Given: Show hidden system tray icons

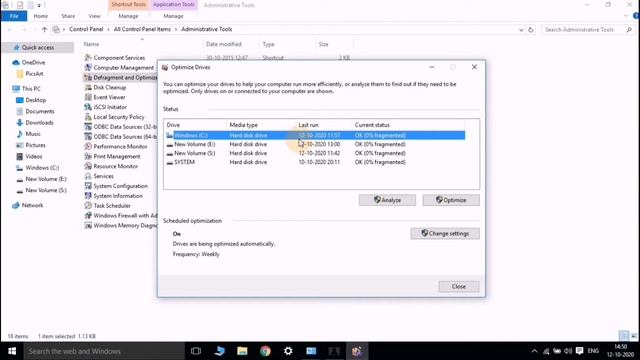Looking at the screenshot, I should (x=534, y=351).
